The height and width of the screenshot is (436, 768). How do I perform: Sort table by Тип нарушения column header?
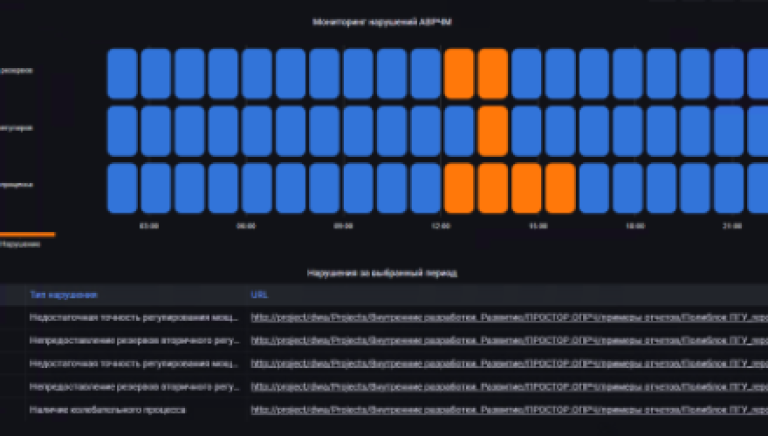(63, 295)
